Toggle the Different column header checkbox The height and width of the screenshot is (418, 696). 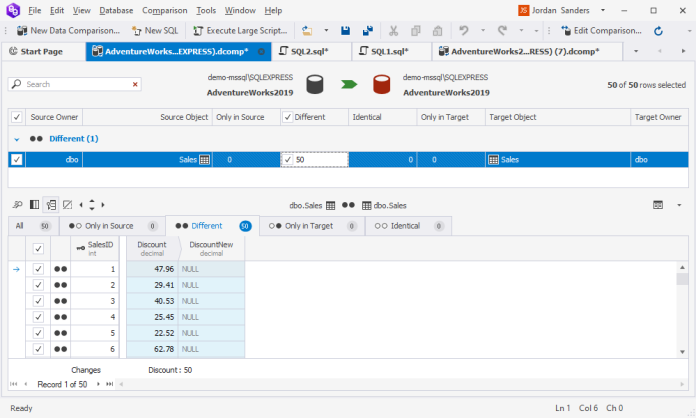click(288, 117)
